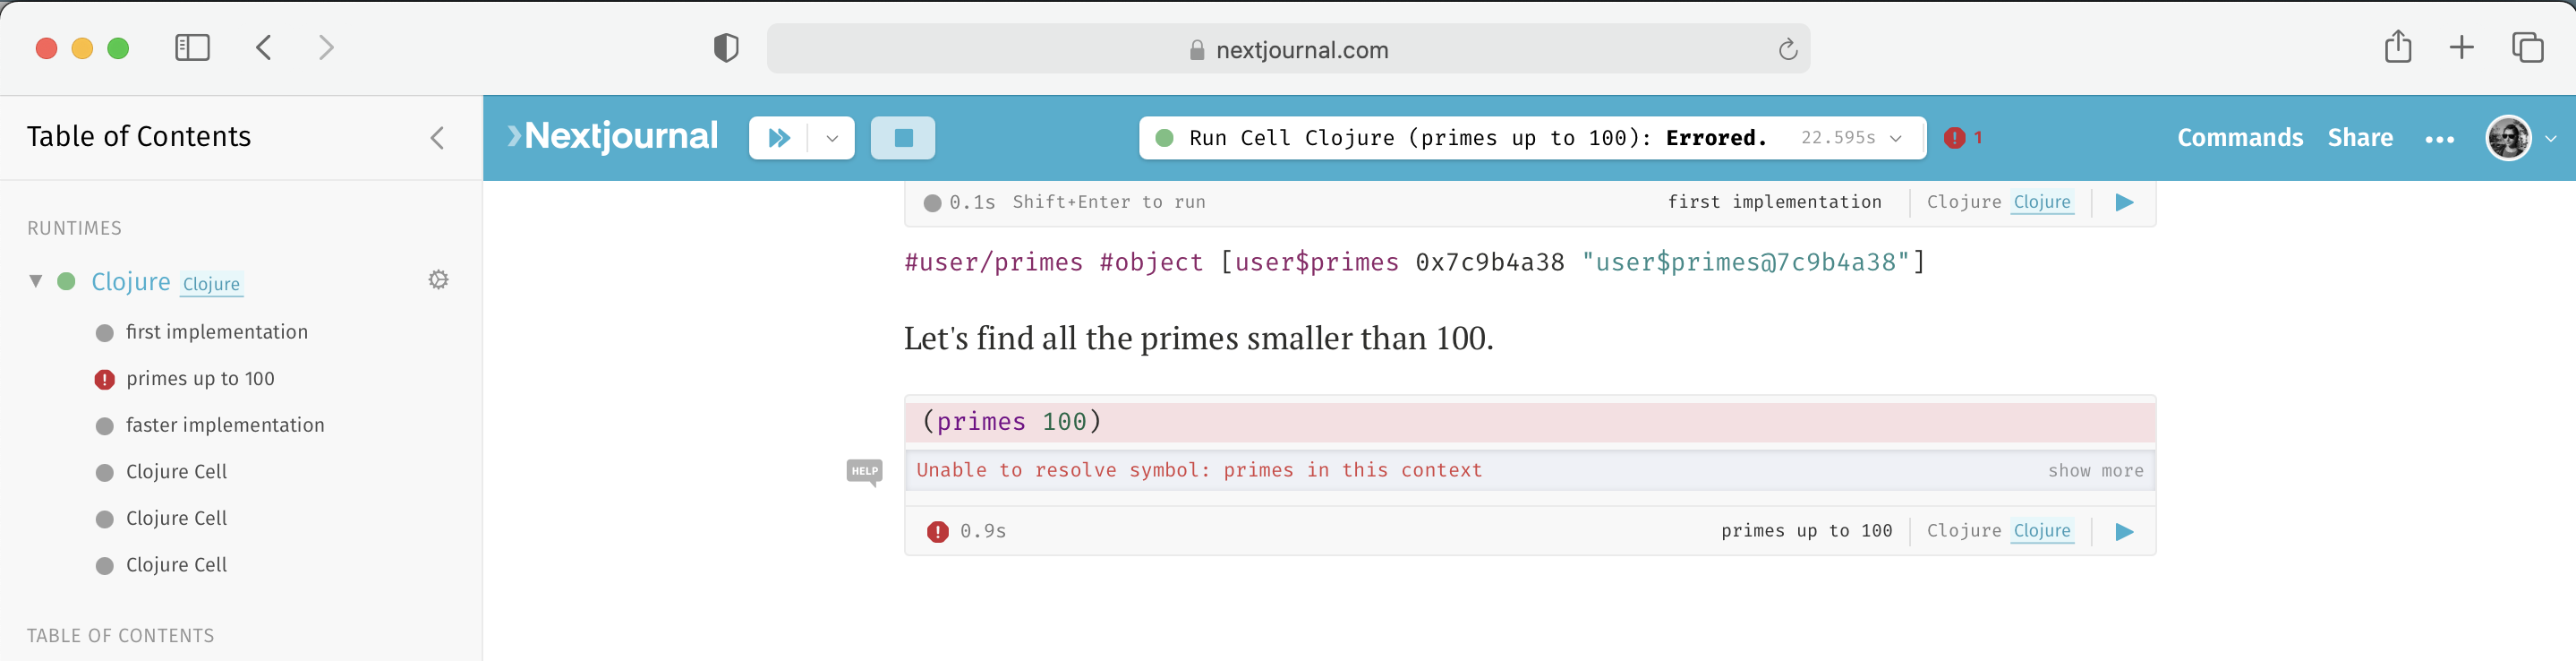Go forward in browser history
The width and height of the screenshot is (2576, 661).
[x=326, y=47]
